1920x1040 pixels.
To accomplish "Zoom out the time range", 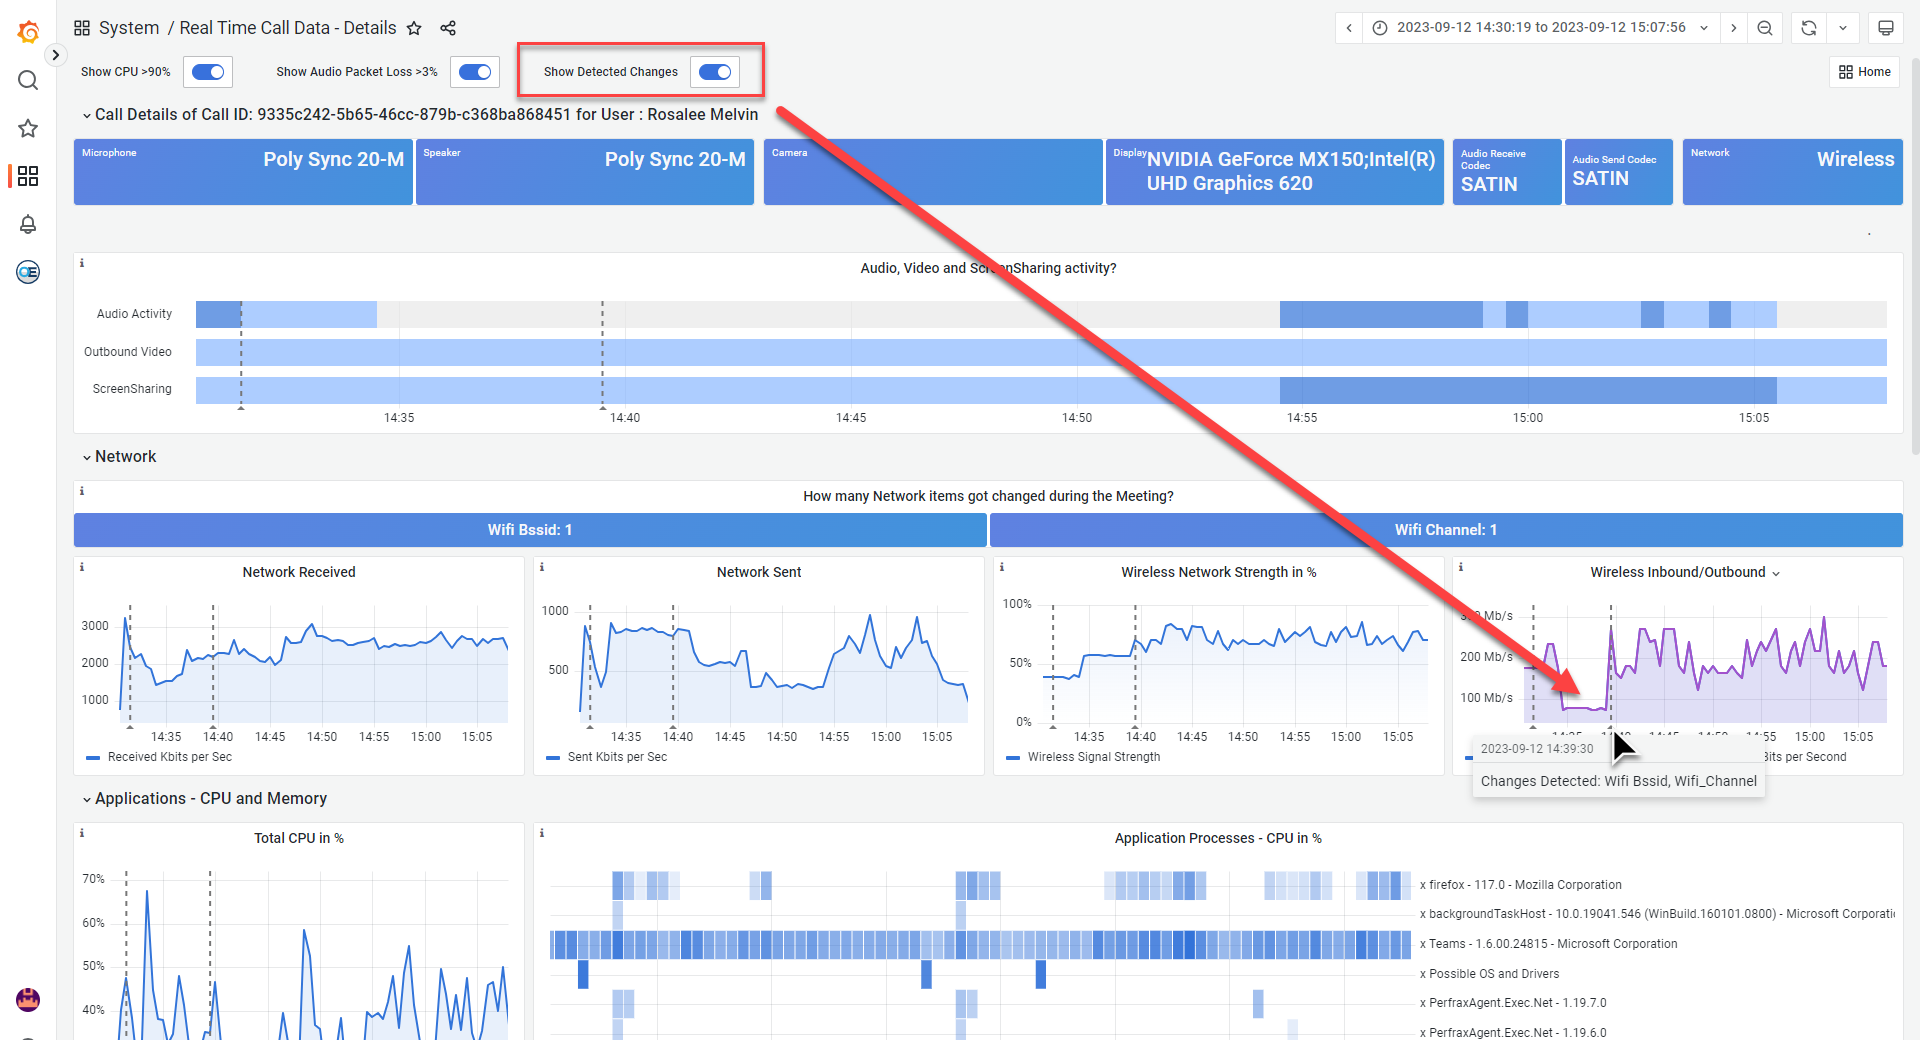I will (x=1765, y=28).
